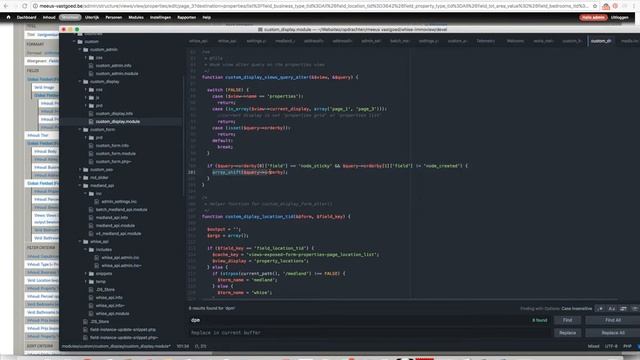Screen dimensions: 640x360
Task: Open custom_display.info file
Action: click(114, 113)
